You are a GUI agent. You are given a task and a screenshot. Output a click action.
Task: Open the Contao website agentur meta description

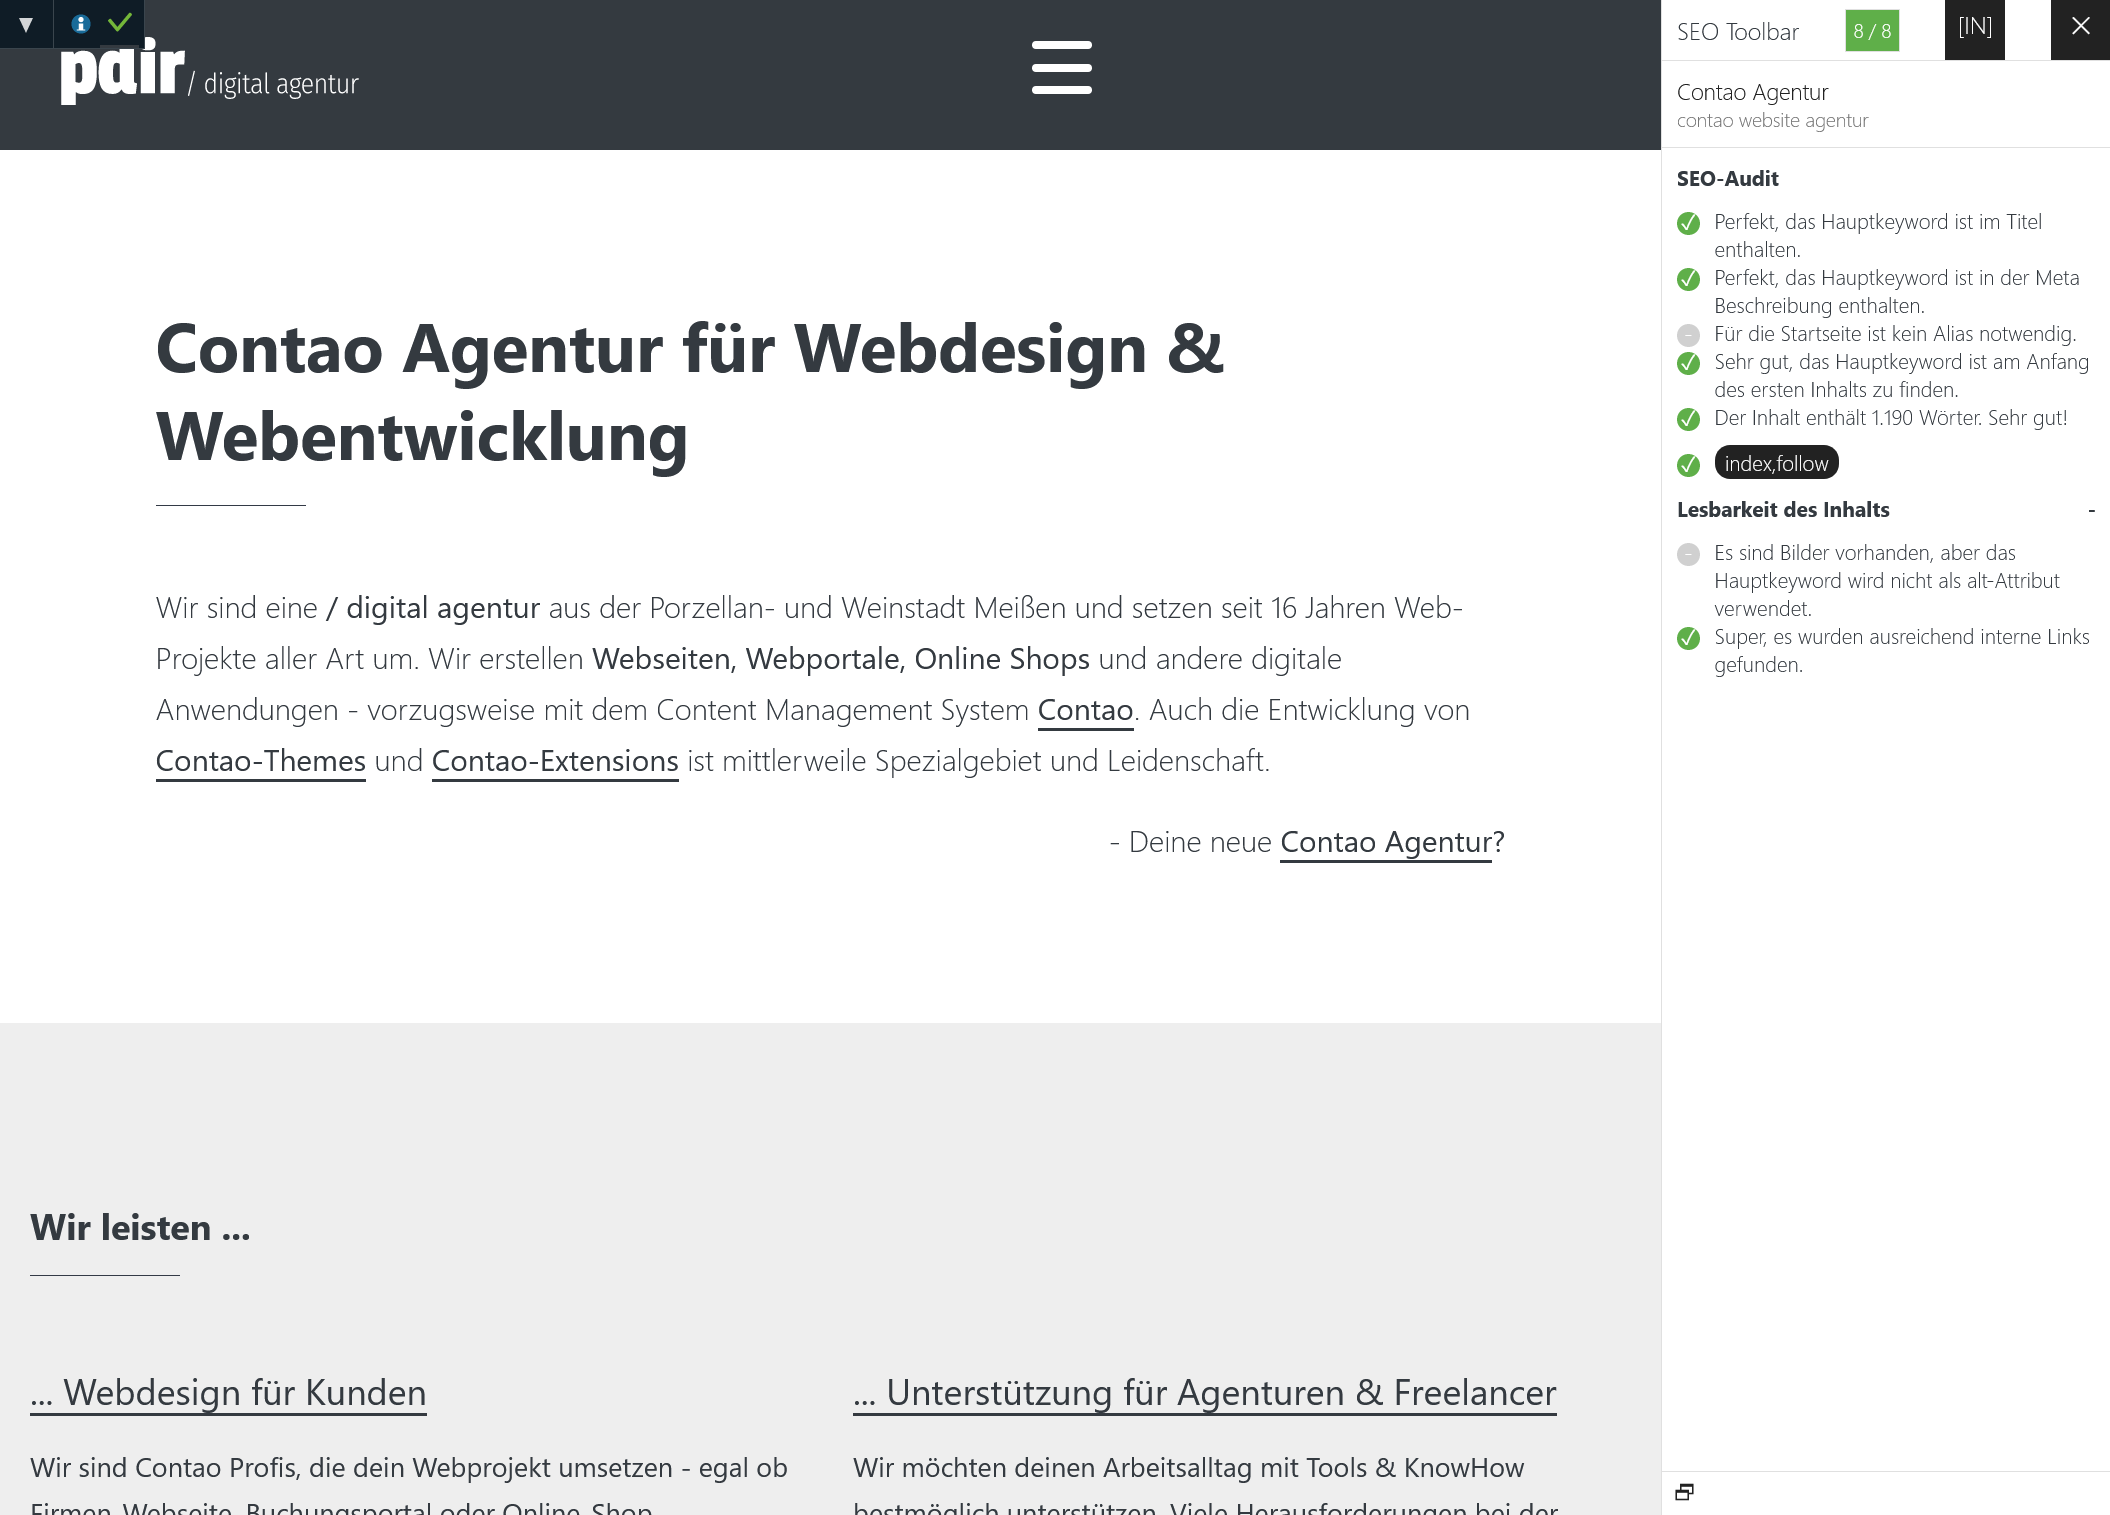1774,121
